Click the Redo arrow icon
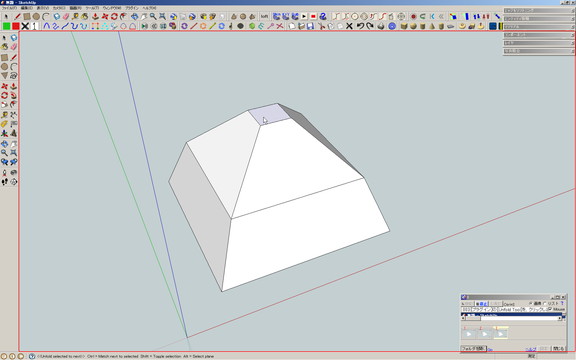576x360 pixels. 370,26
